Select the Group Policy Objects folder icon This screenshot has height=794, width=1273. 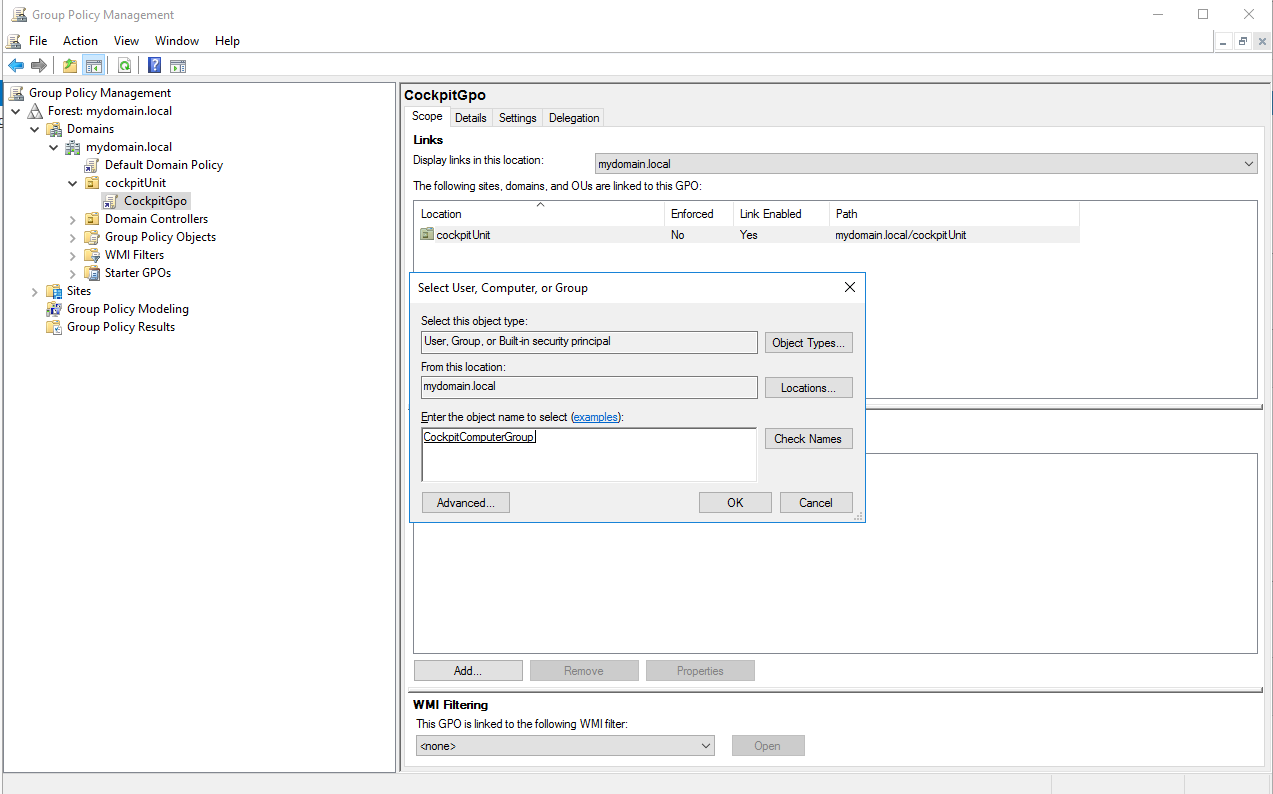click(x=92, y=237)
